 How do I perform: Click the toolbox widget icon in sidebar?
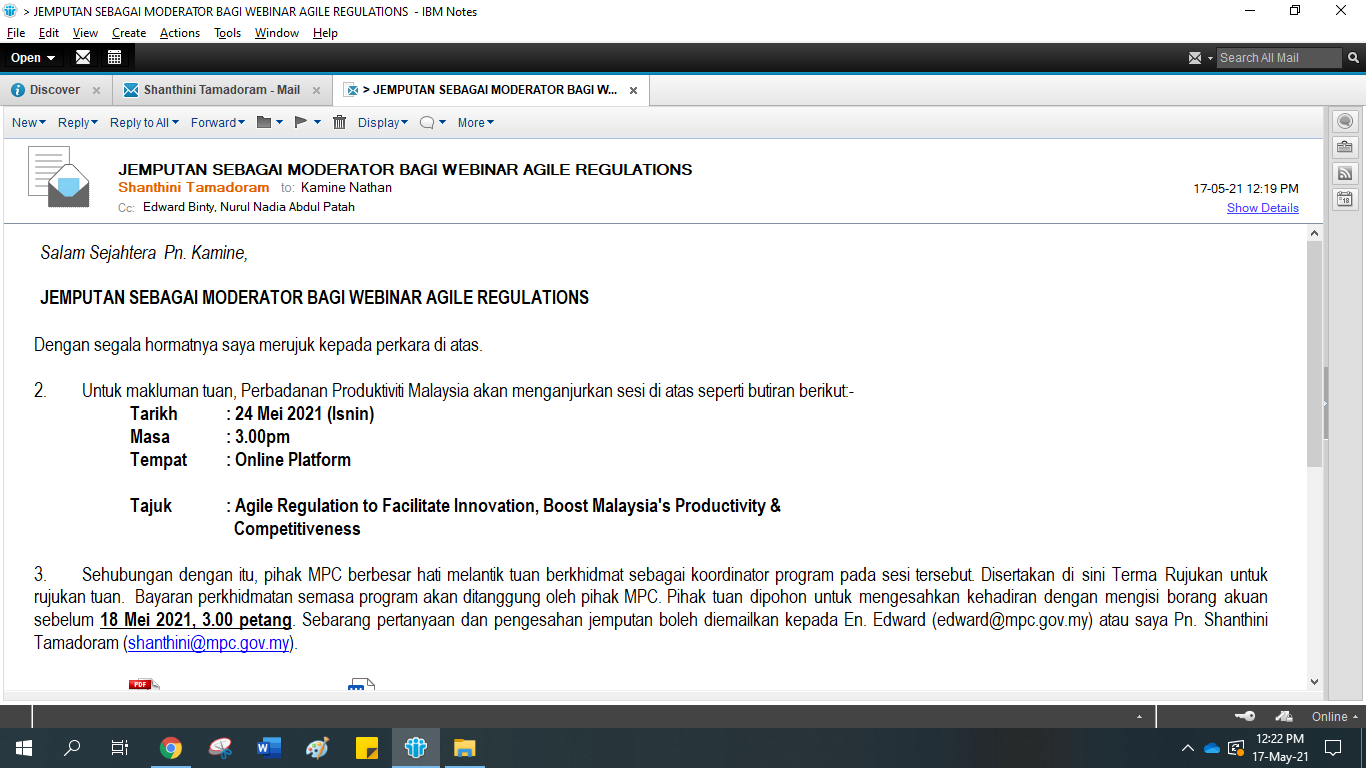point(1345,147)
